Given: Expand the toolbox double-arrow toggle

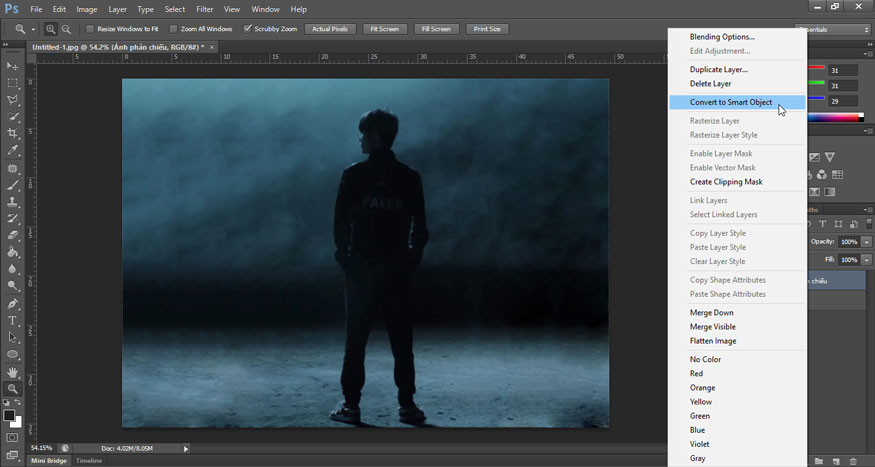Looking at the screenshot, I should (x=6, y=45).
